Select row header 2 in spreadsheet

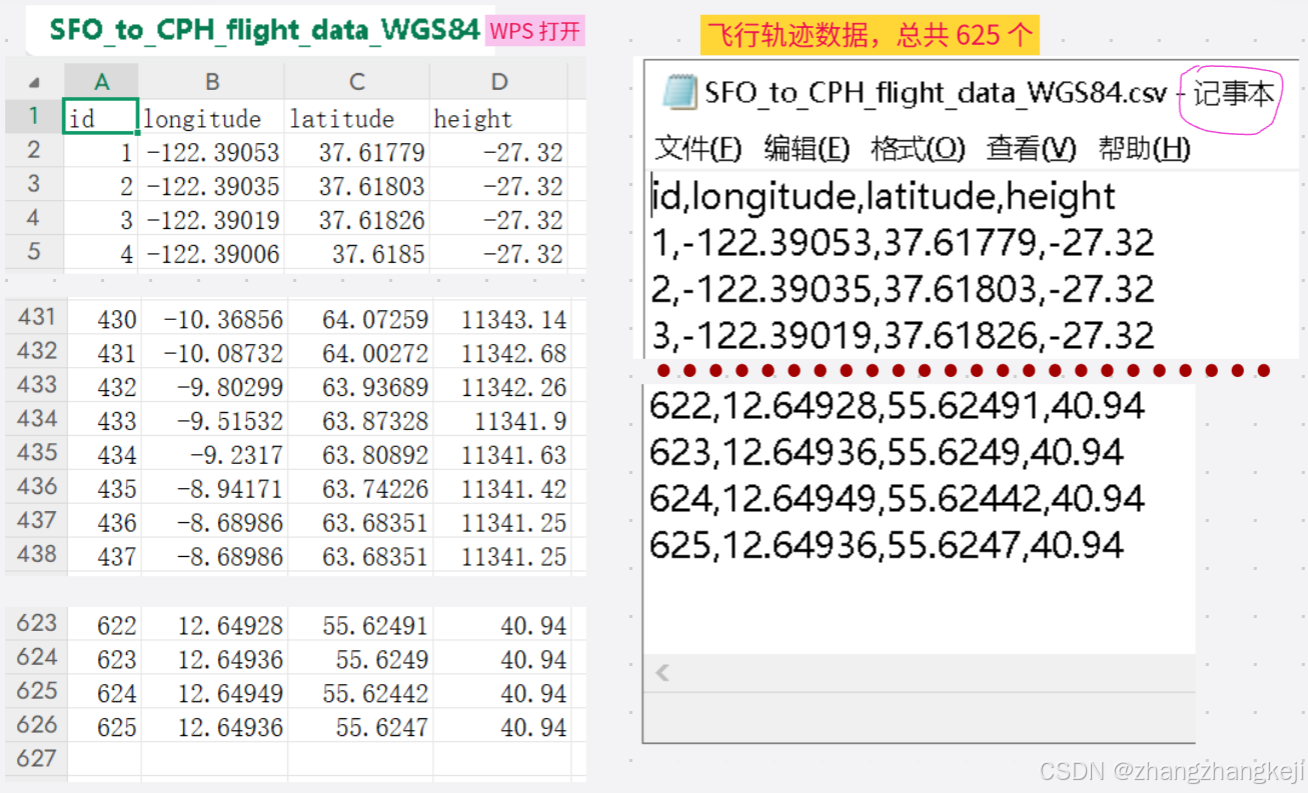click(x=34, y=151)
